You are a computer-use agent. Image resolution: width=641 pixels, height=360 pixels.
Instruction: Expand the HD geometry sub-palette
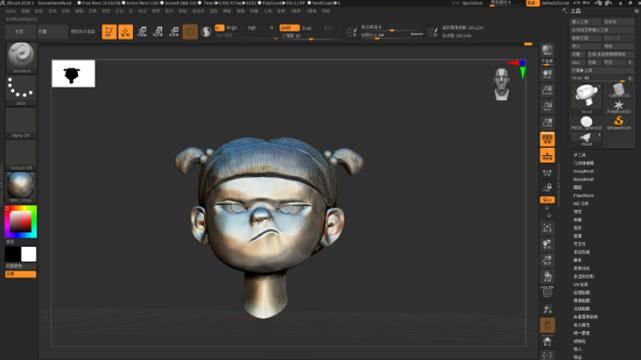point(580,203)
